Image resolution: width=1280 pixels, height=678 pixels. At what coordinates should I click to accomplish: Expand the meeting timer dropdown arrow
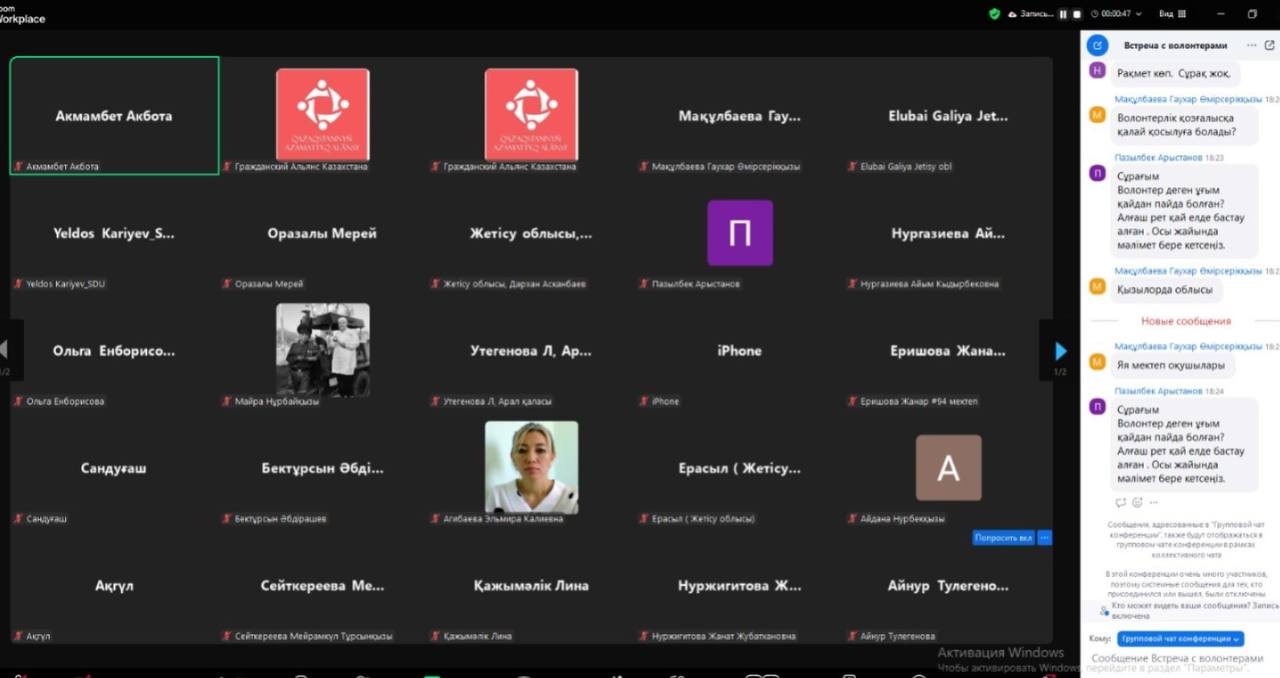click(x=1139, y=14)
